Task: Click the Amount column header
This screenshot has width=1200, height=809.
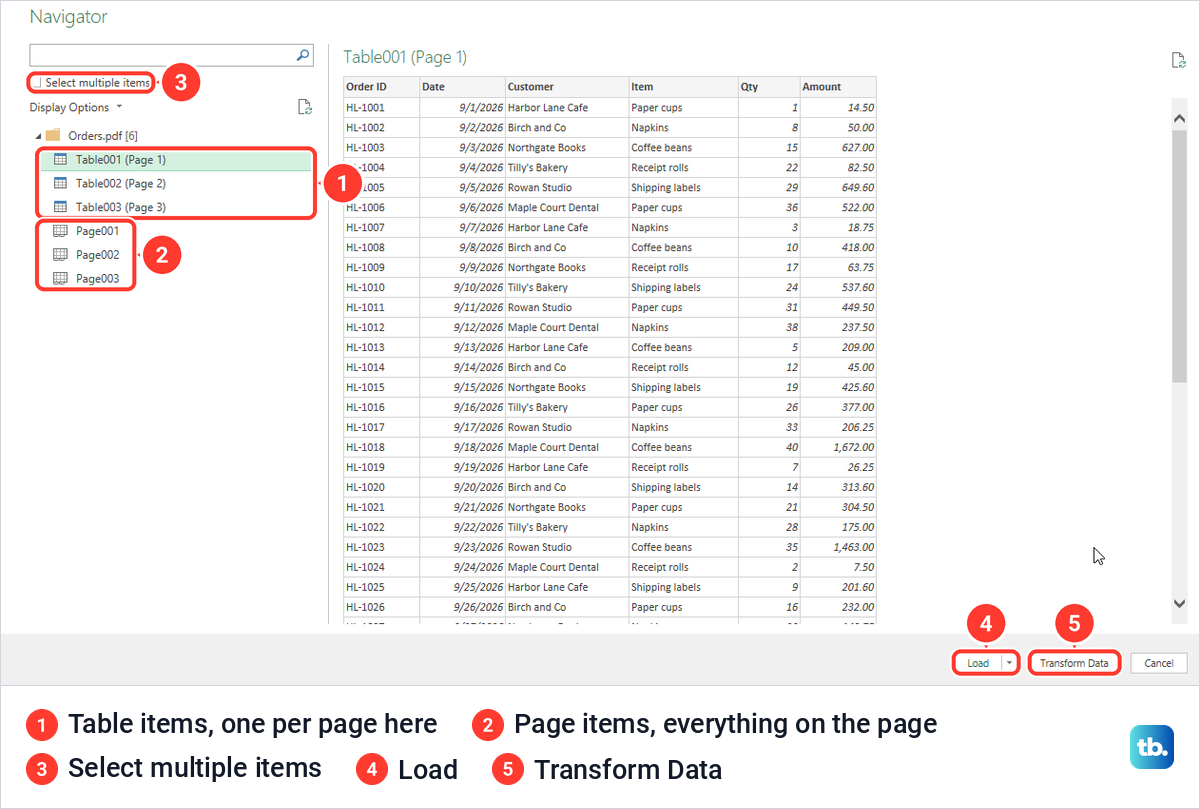Action: (838, 87)
